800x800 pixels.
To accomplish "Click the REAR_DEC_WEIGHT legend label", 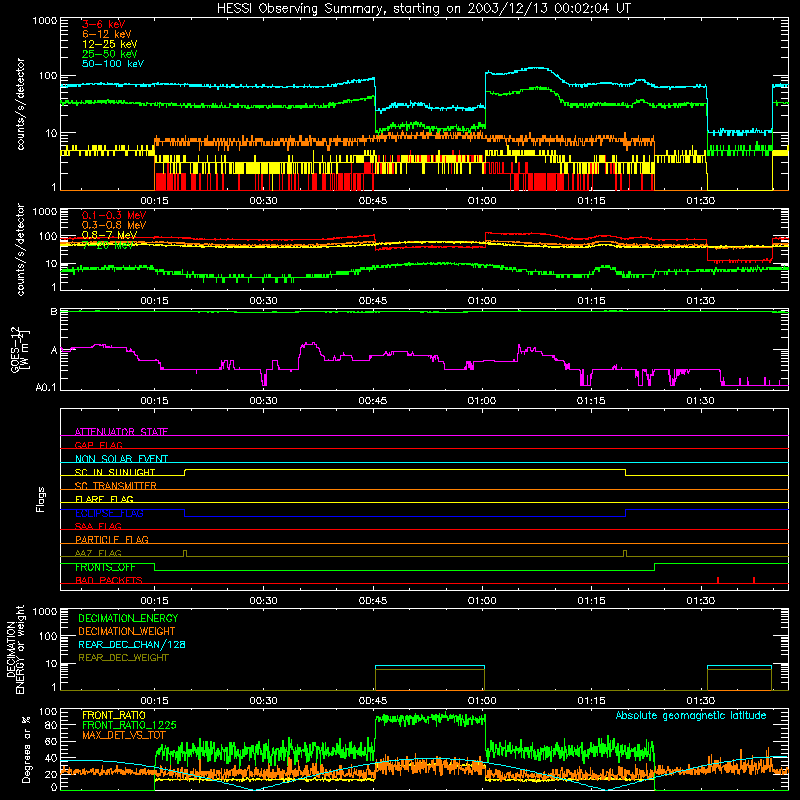I will point(123,658).
